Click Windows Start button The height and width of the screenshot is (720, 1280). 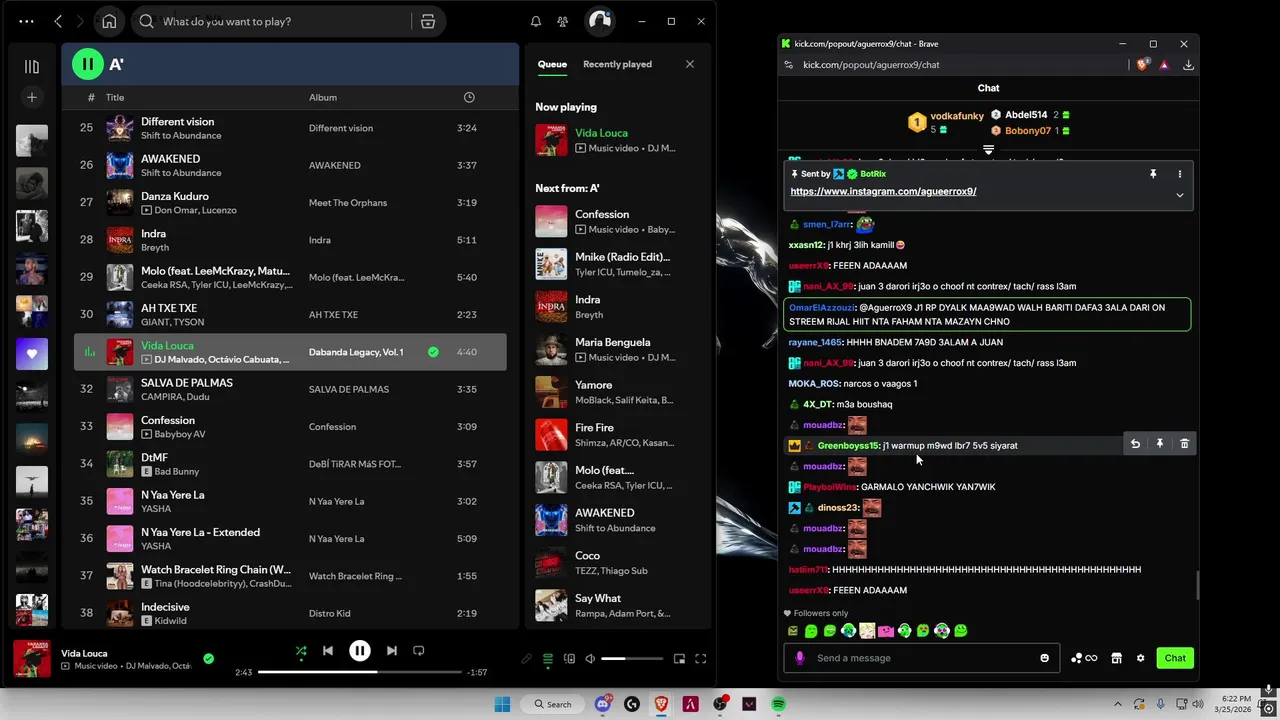point(502,704)
